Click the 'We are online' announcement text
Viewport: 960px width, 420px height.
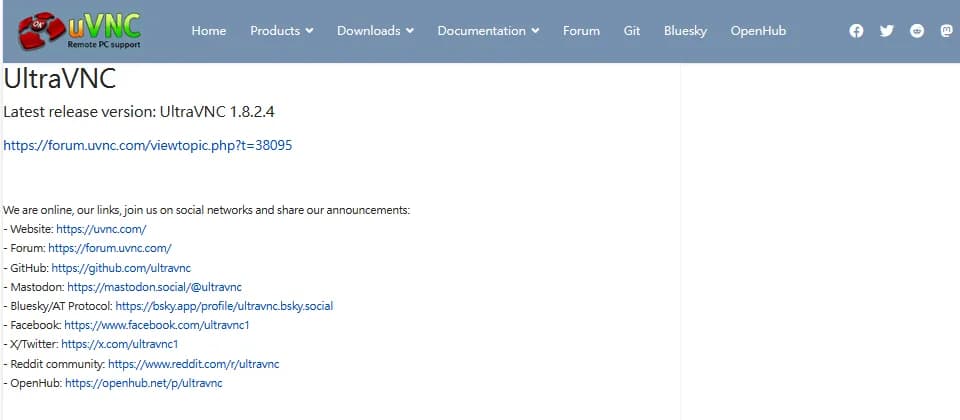click(x=206, y=210)
